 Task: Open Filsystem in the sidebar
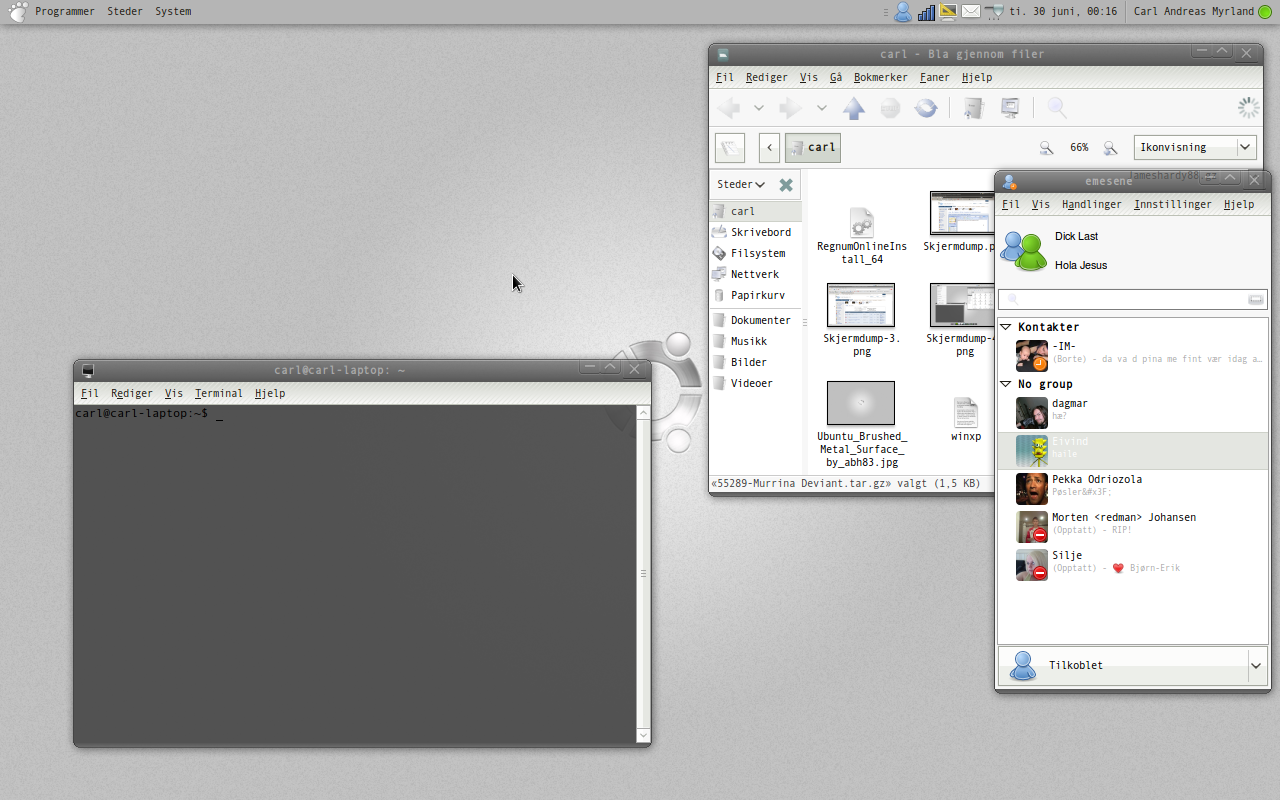(x=755, y=253)
